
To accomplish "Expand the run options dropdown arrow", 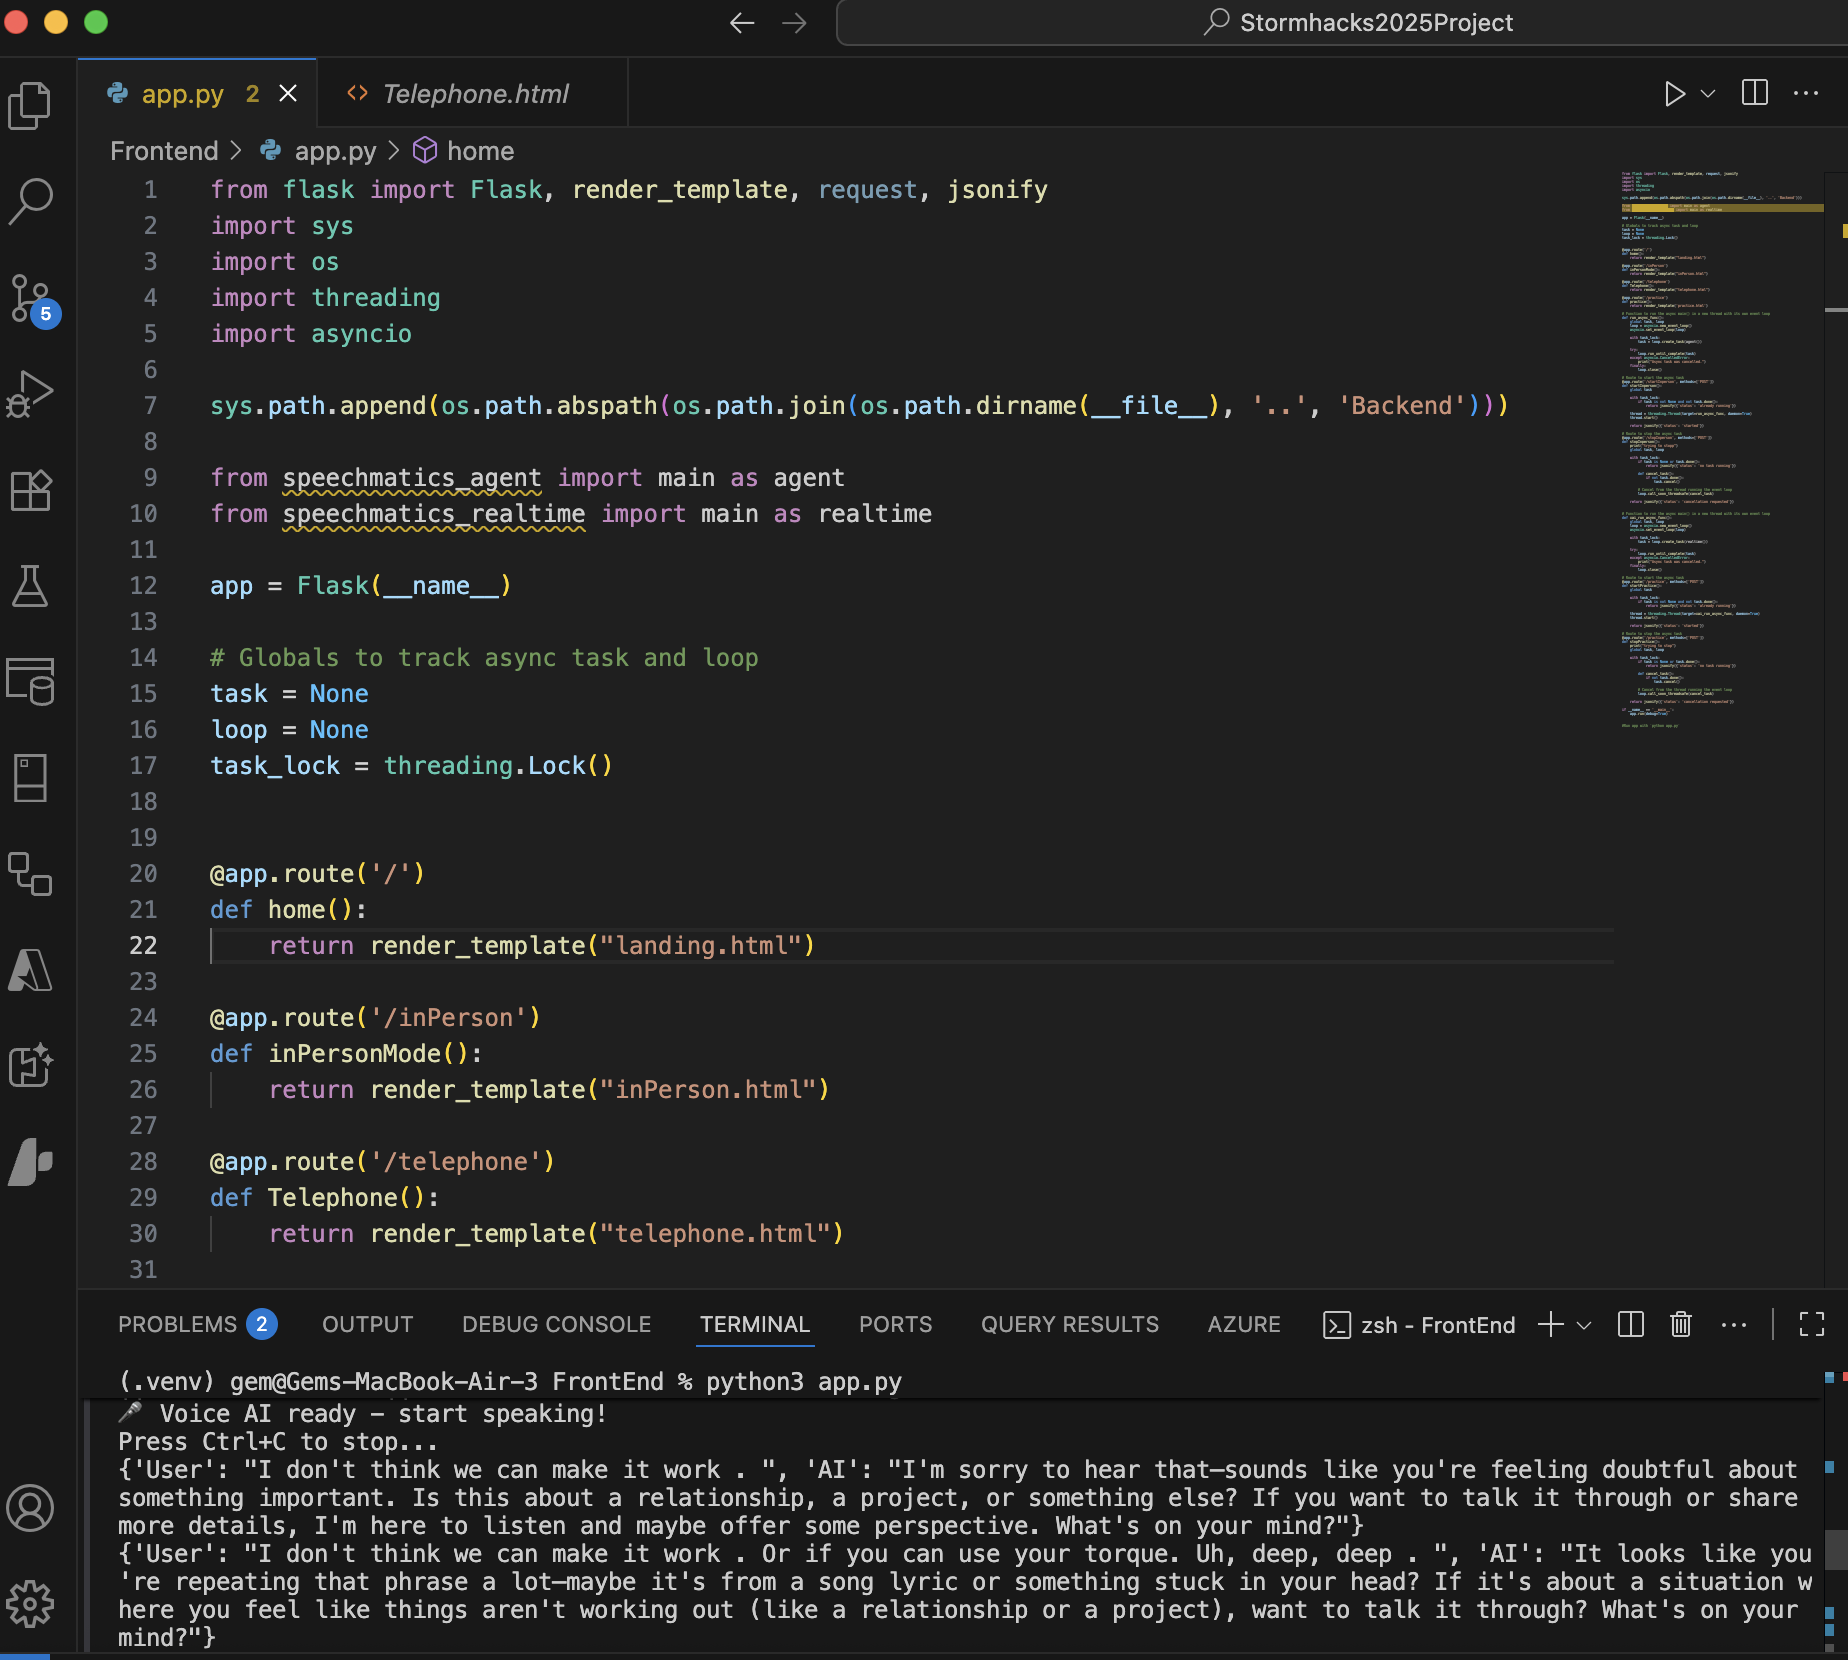I will click(x=1708, y=94).
